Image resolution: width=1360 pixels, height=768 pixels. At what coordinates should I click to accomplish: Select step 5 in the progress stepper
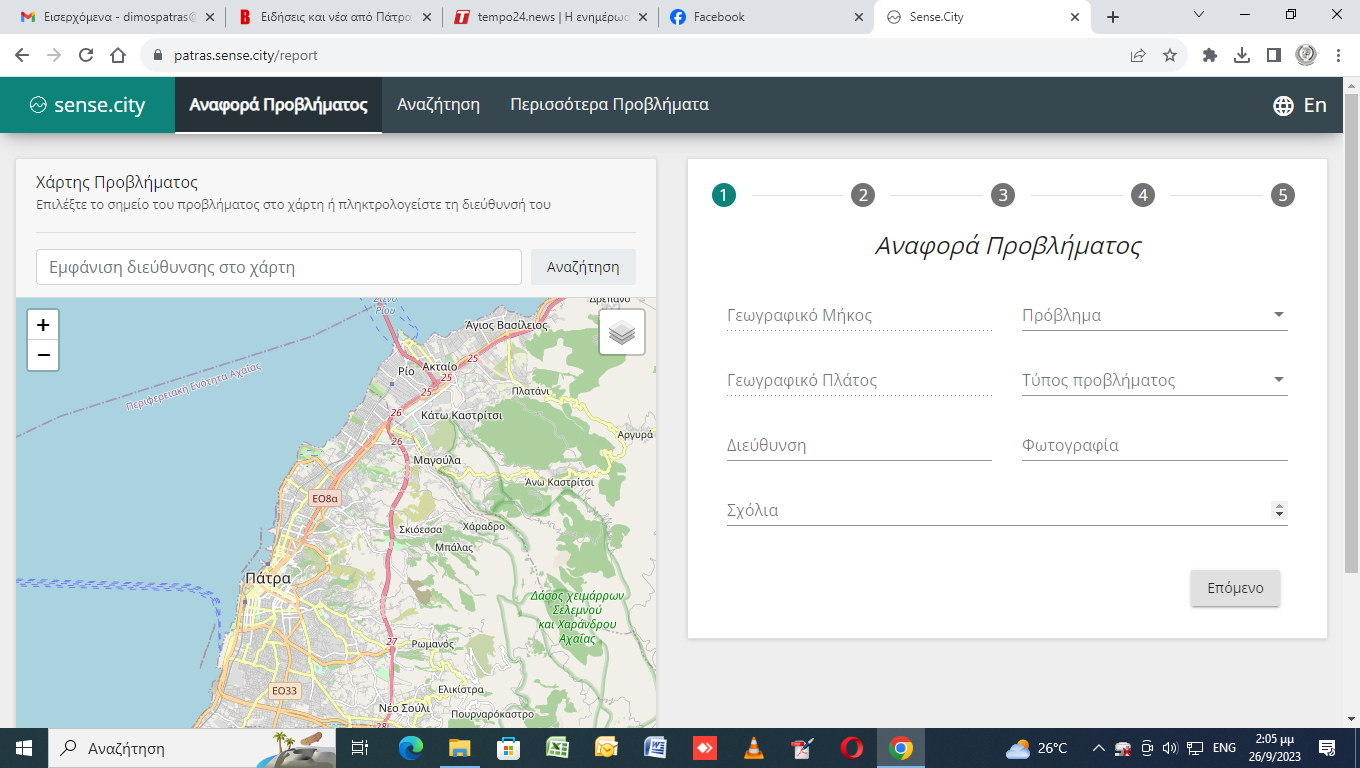[1283, 195]
